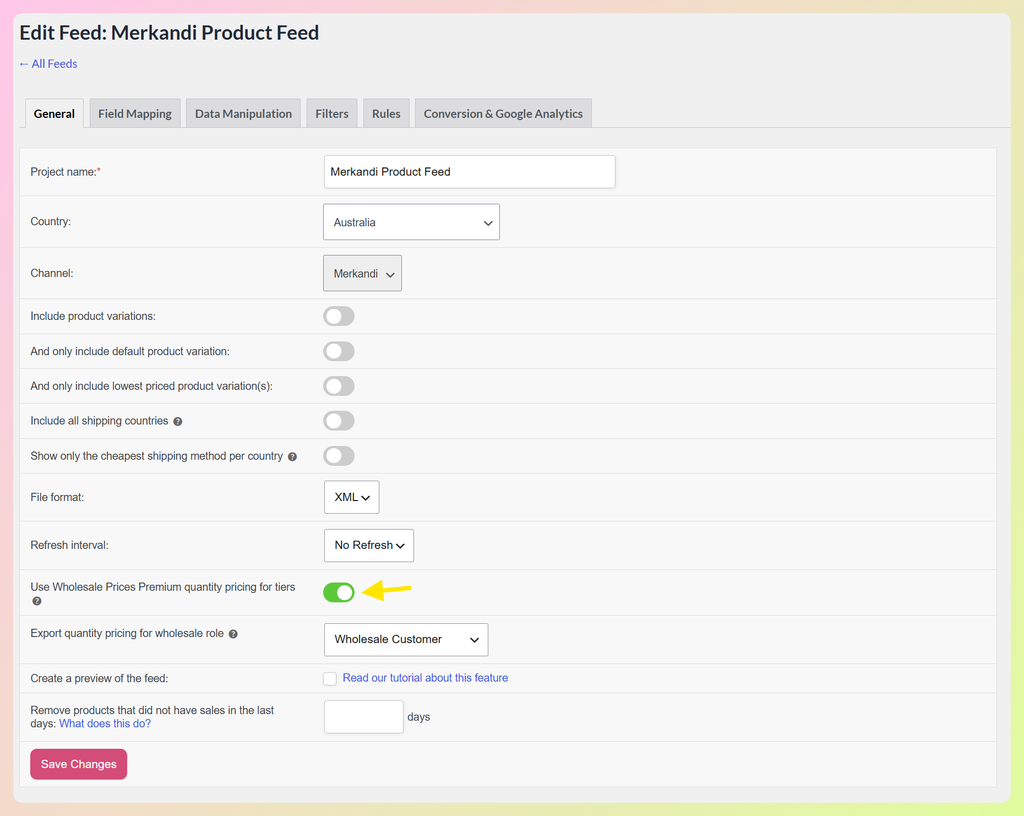The image size is (1024, 816).
Task: Open Conversion & Google Analytics tab
Action: [x=504, y=114]
